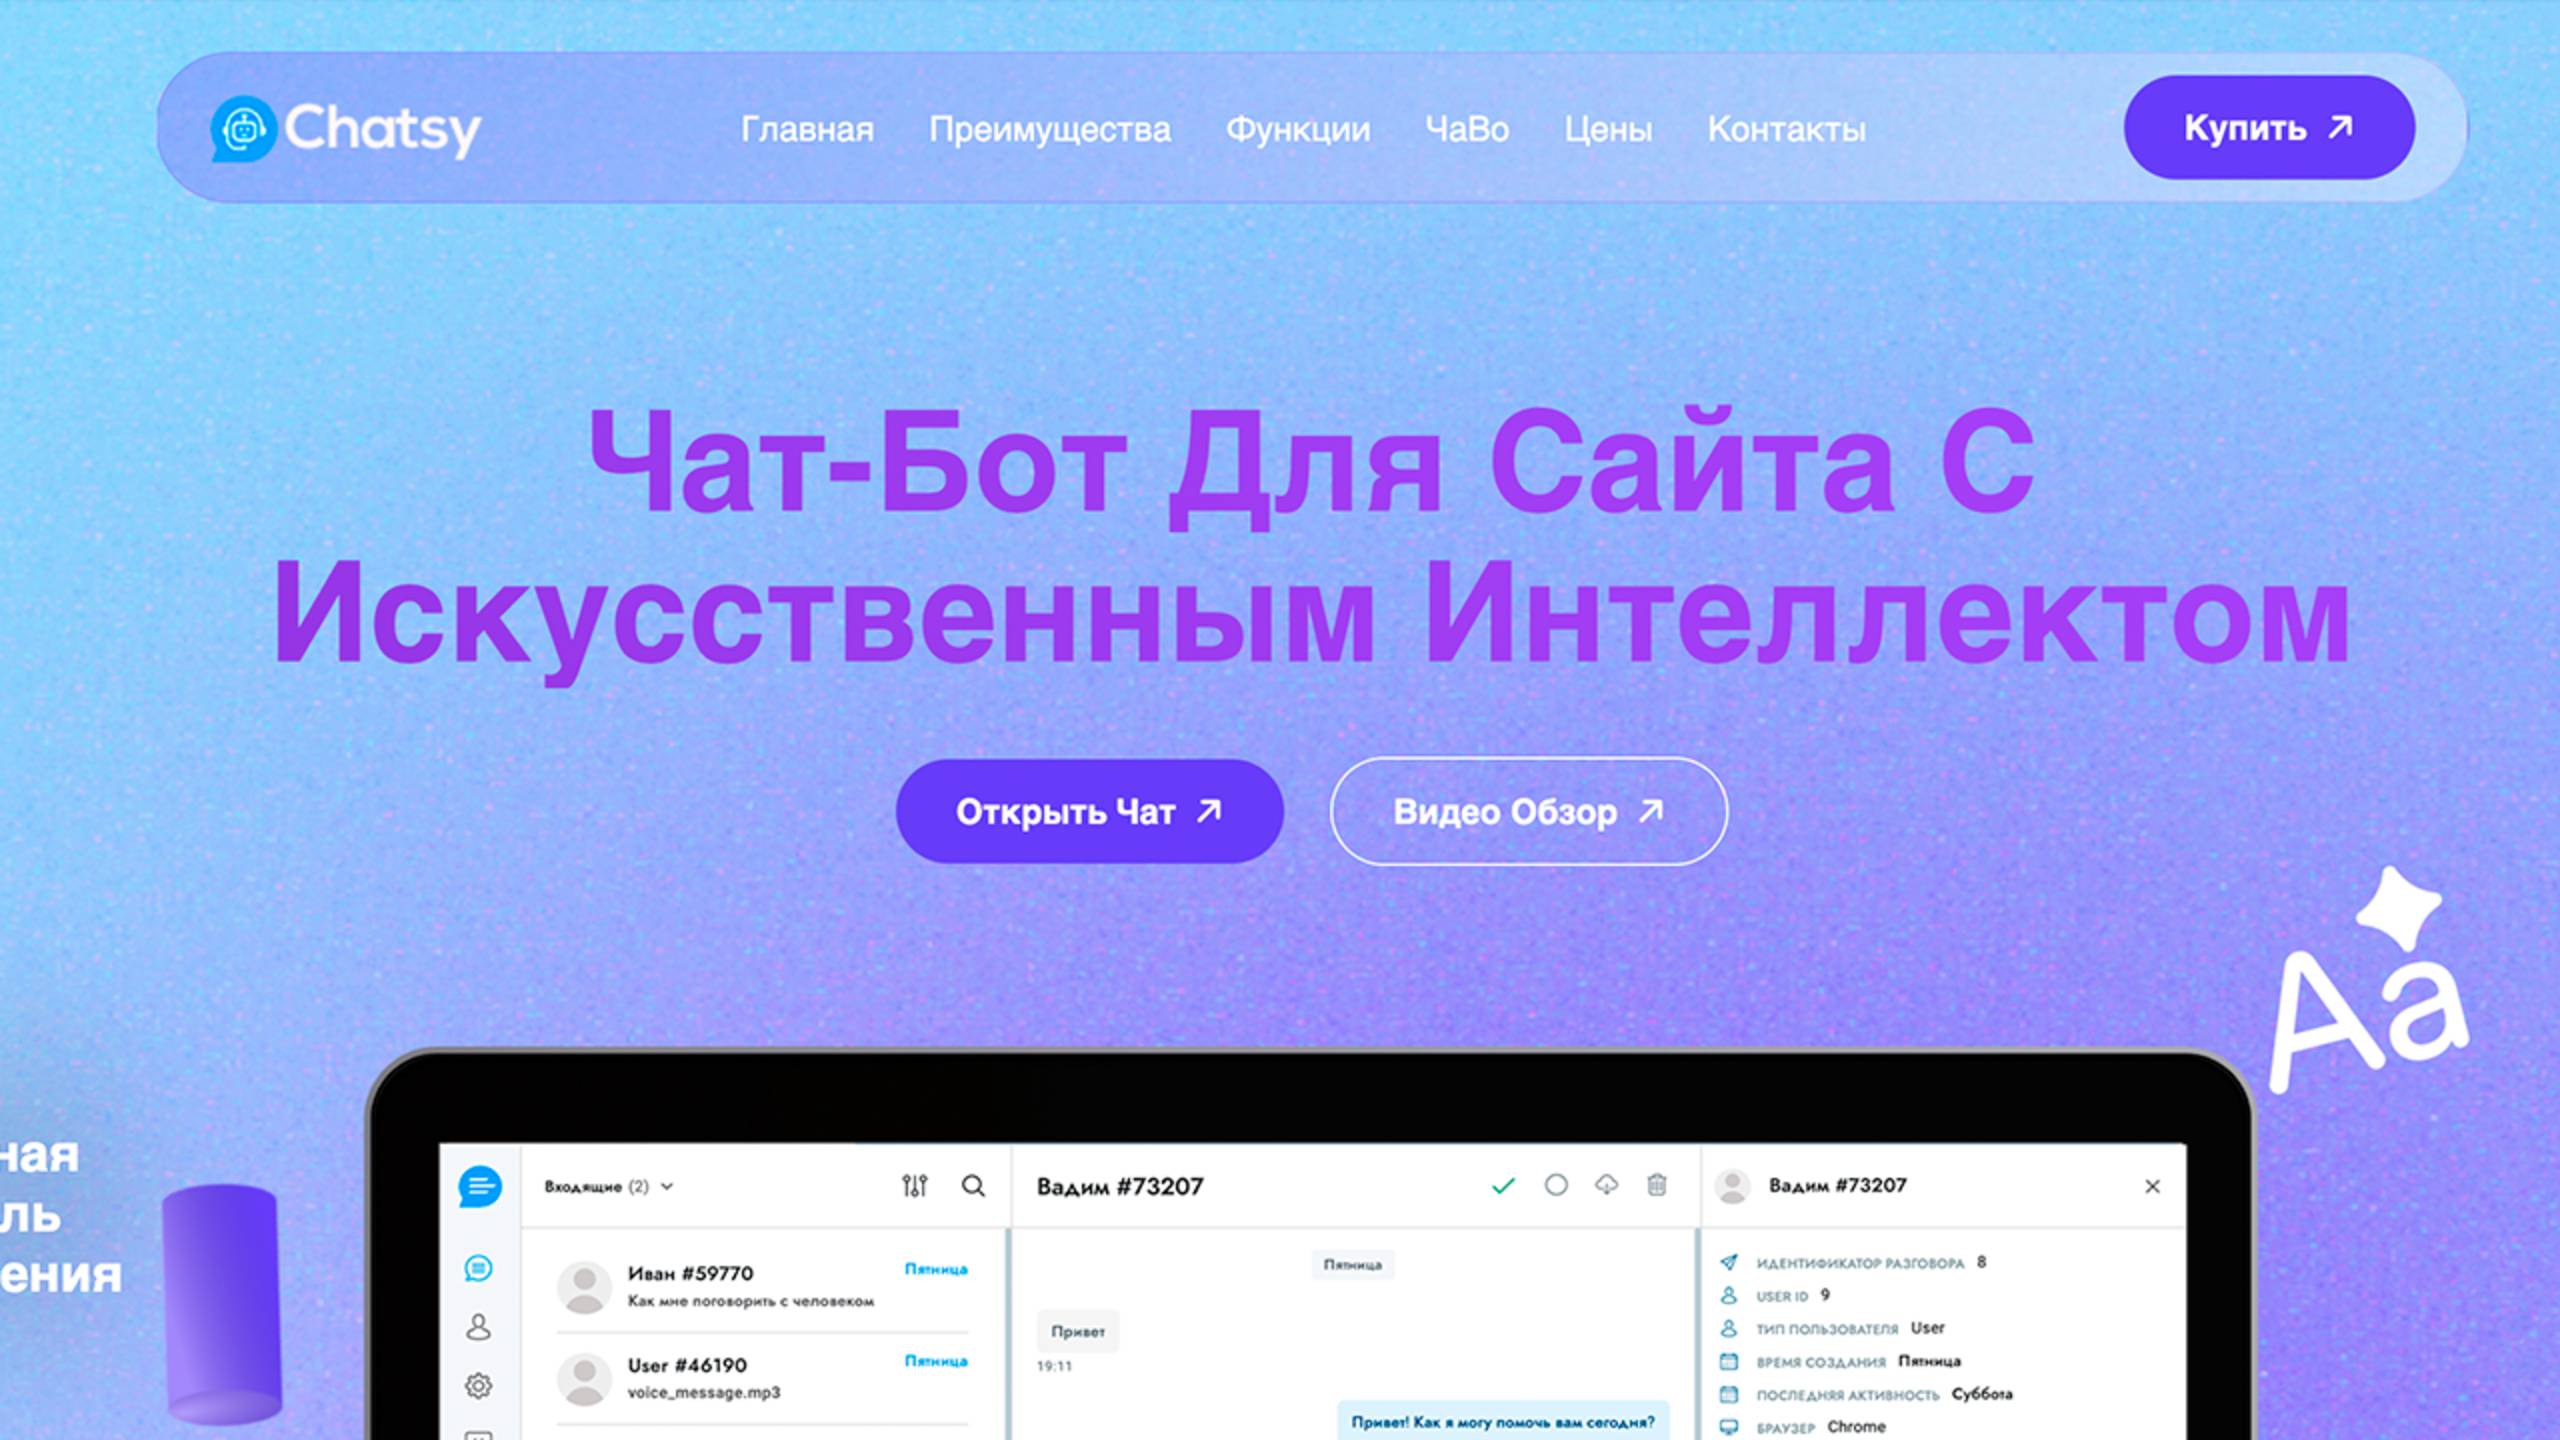Click the Видео Обзор button
This screenshot has height=1440, width=2560.
pyautogui.click(x=1528, y=811)
